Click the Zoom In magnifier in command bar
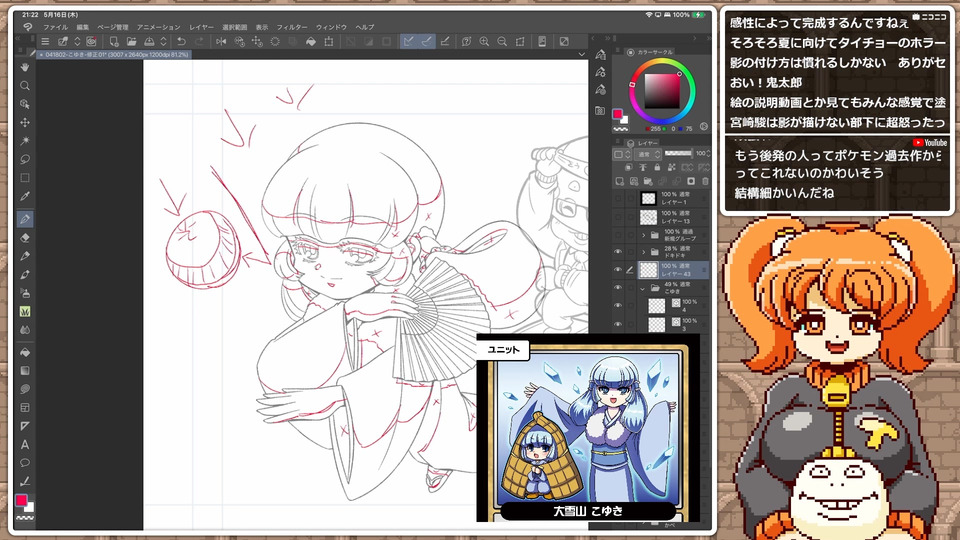The width and height of the screenshot is (960, 540). coord(484,42)
